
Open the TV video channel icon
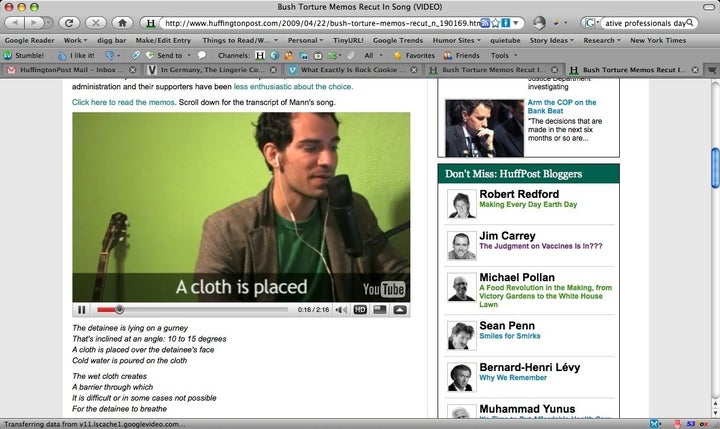coord(318,56)
